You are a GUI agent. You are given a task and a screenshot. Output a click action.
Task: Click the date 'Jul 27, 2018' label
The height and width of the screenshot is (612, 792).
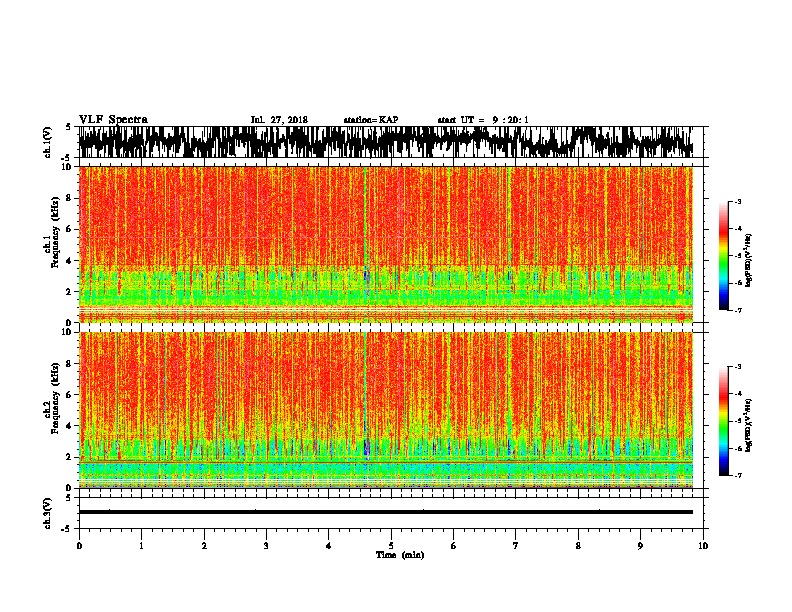(x=279, y=120)
